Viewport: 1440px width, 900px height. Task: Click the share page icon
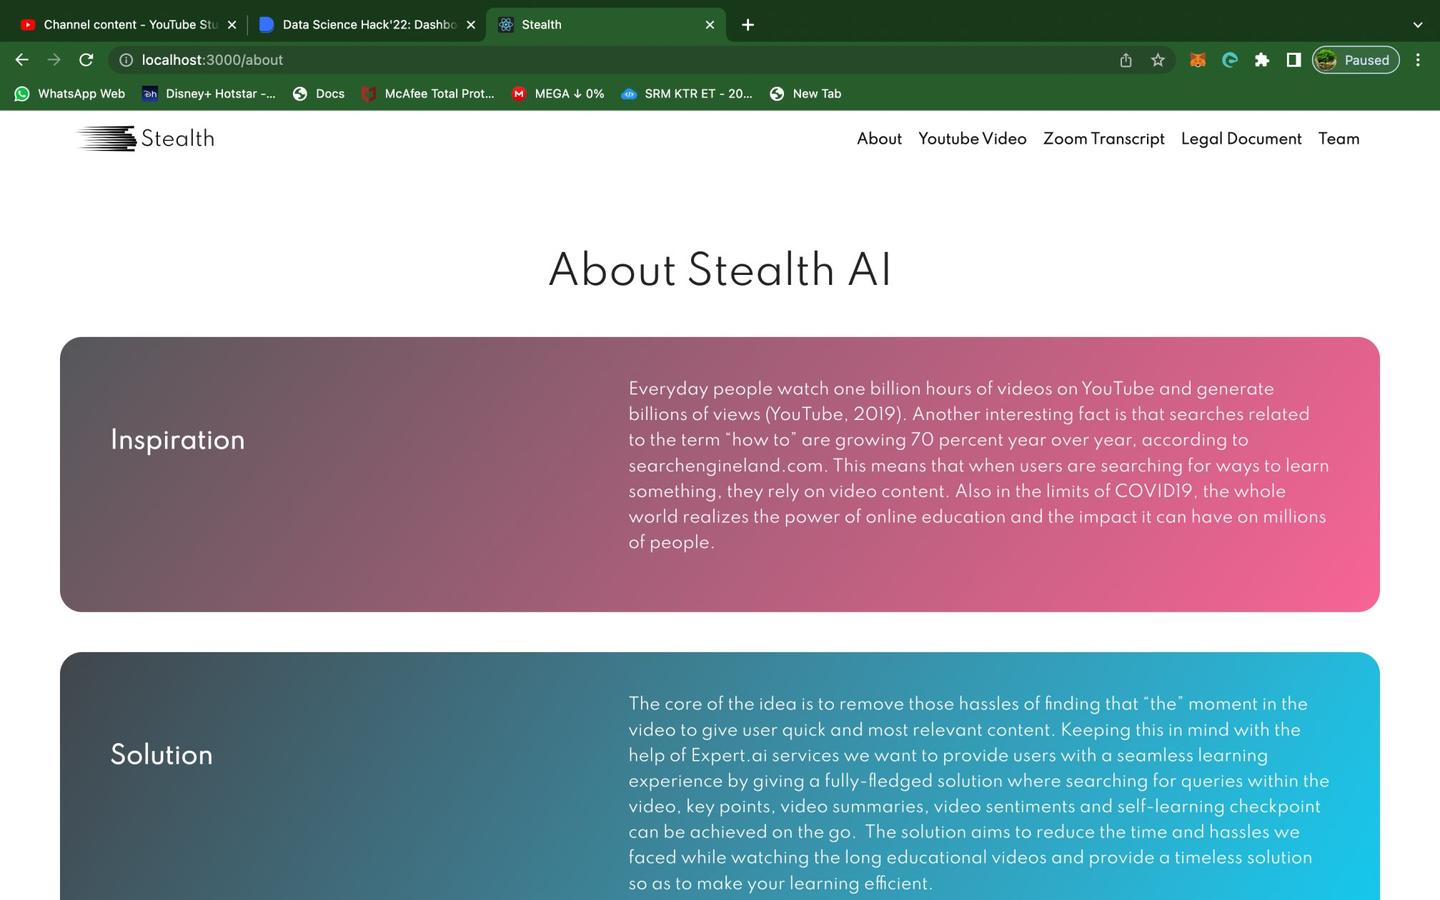1126,60
